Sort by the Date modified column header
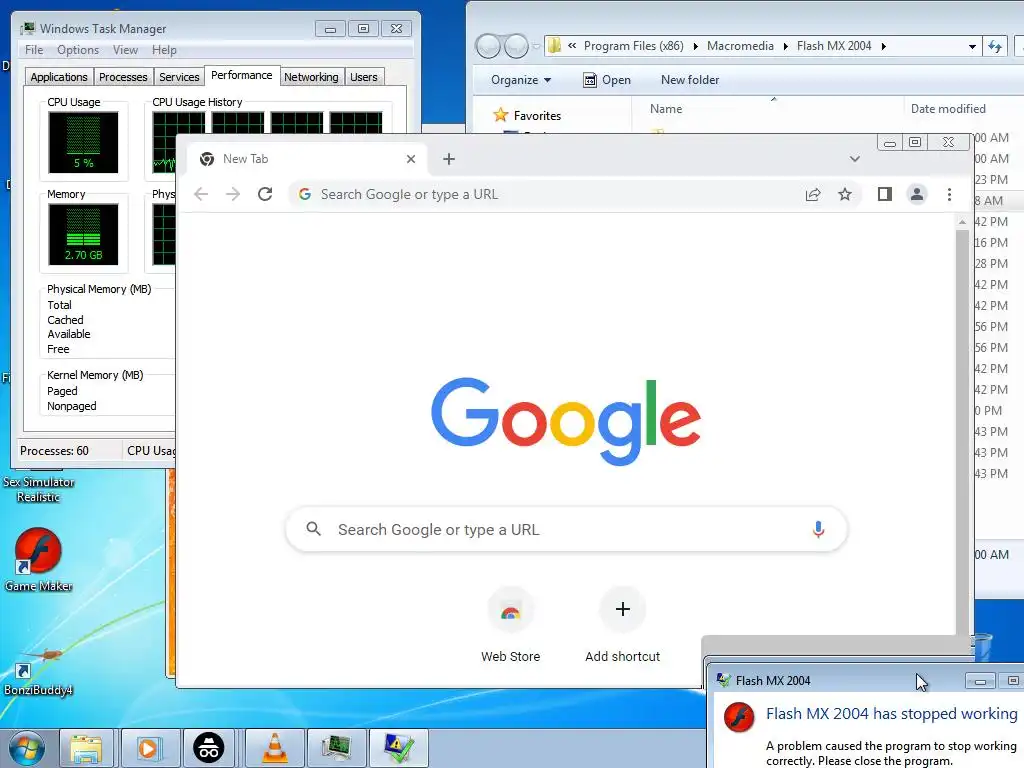This screenshot has width=1024, height=768. [x=948, y=109]
